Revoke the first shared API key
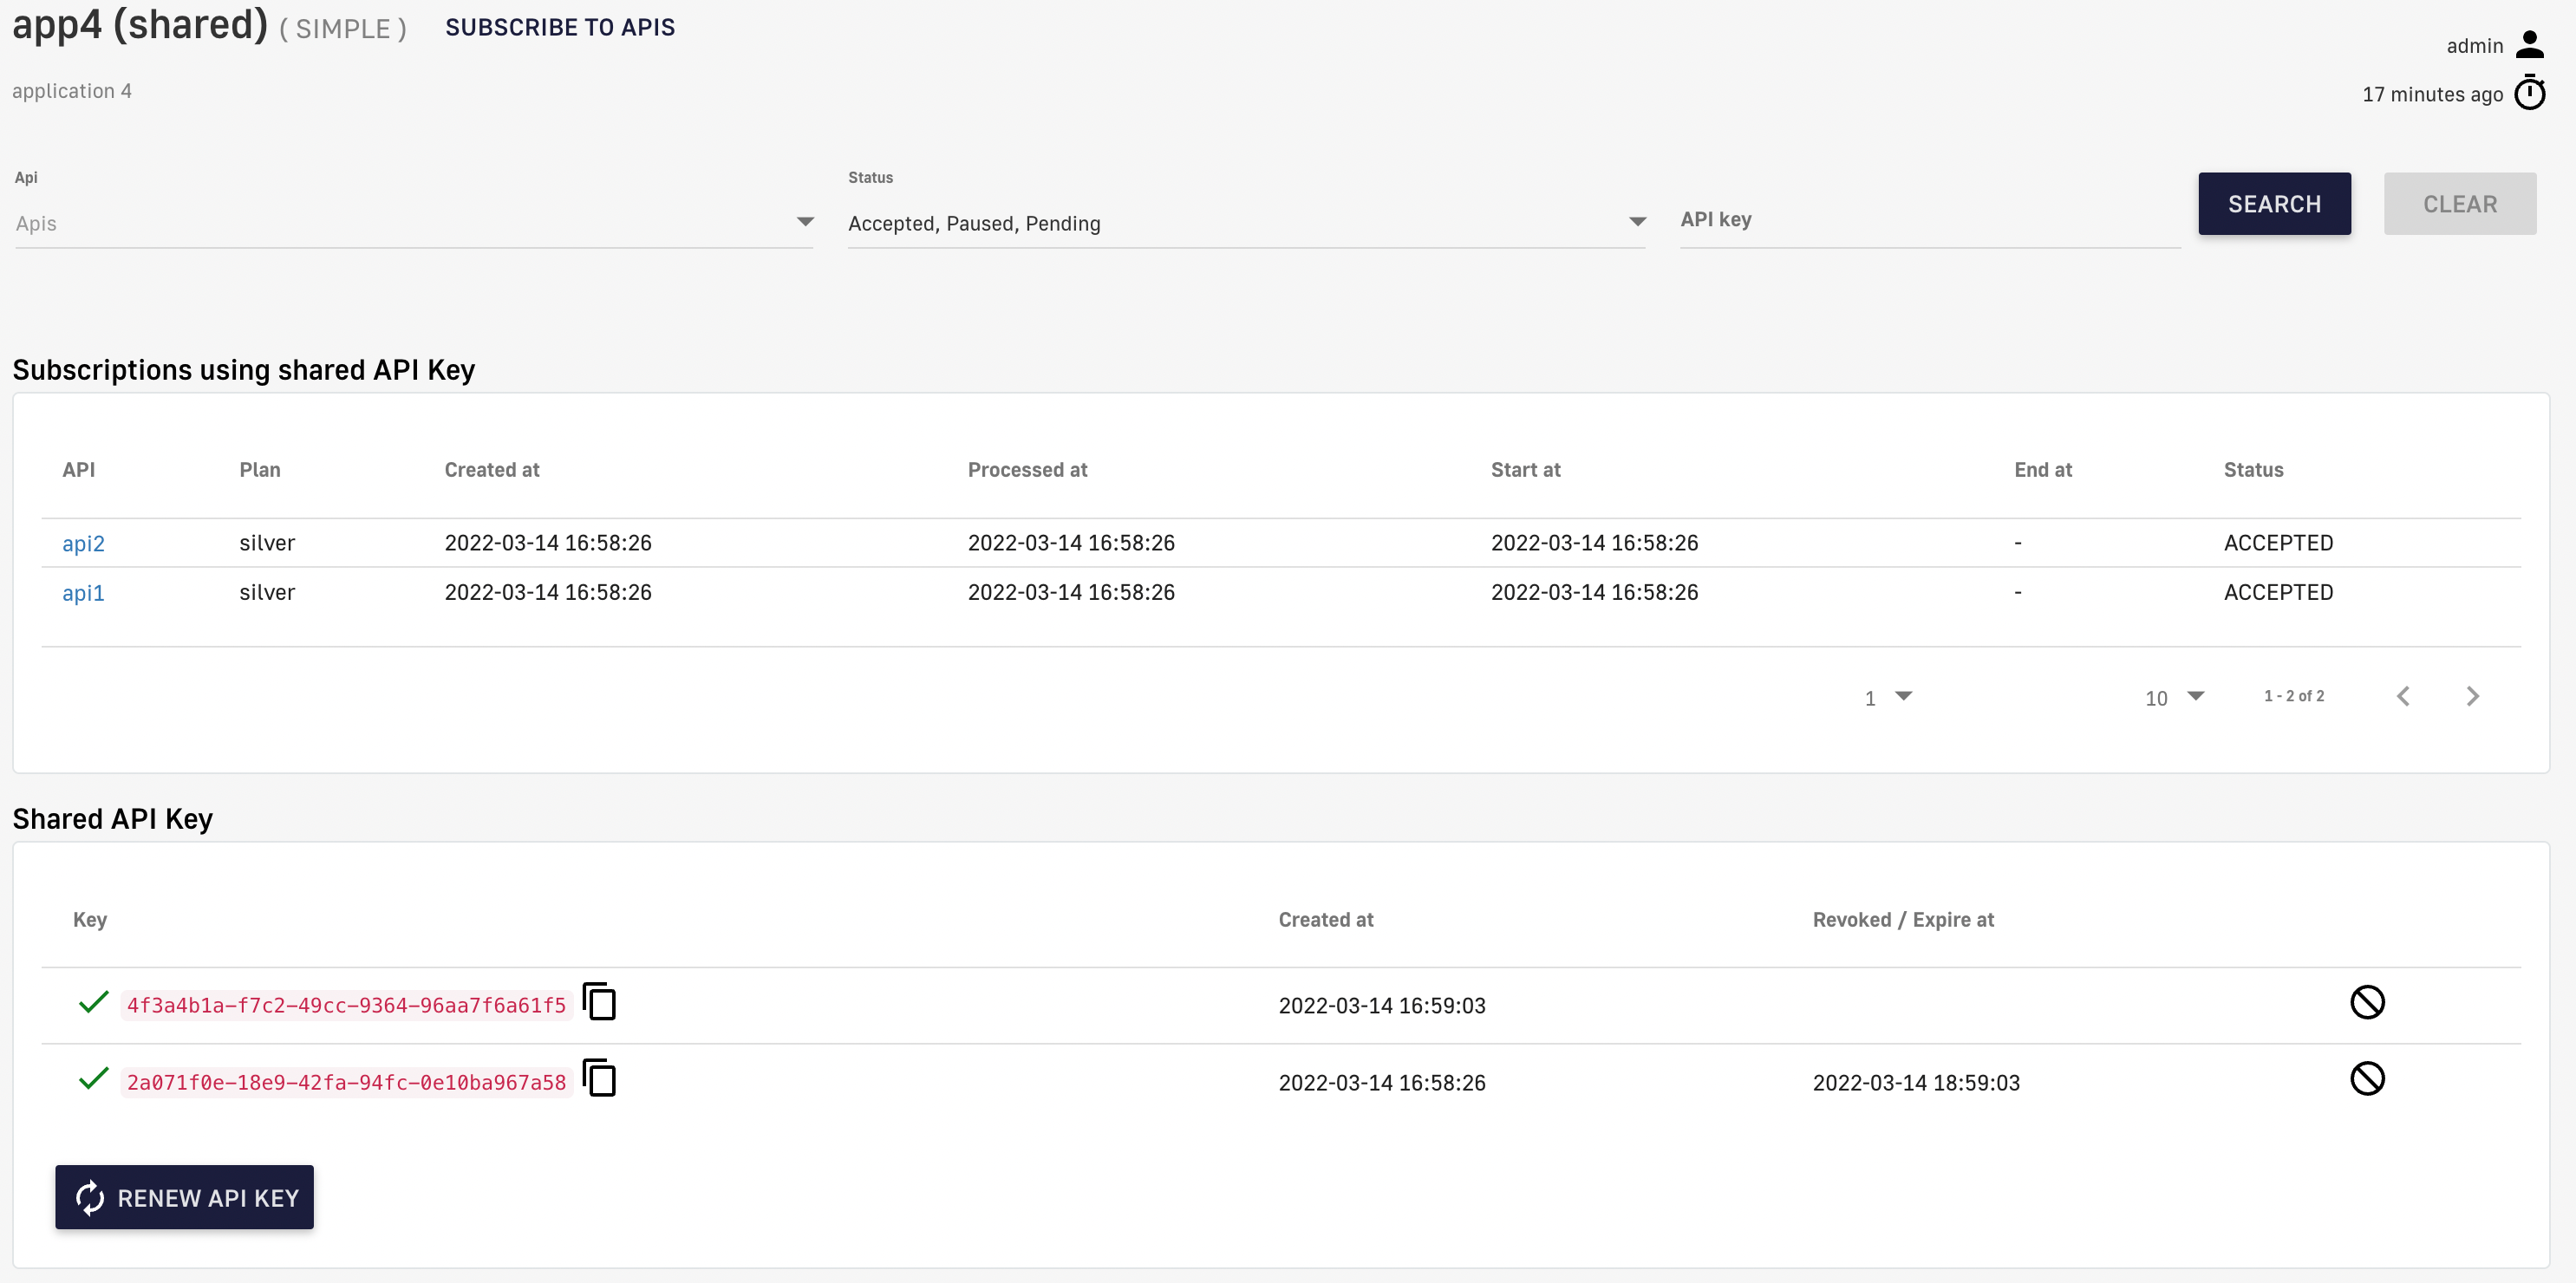This screenshot has height=1283, width=2576. (2367, 1002)
